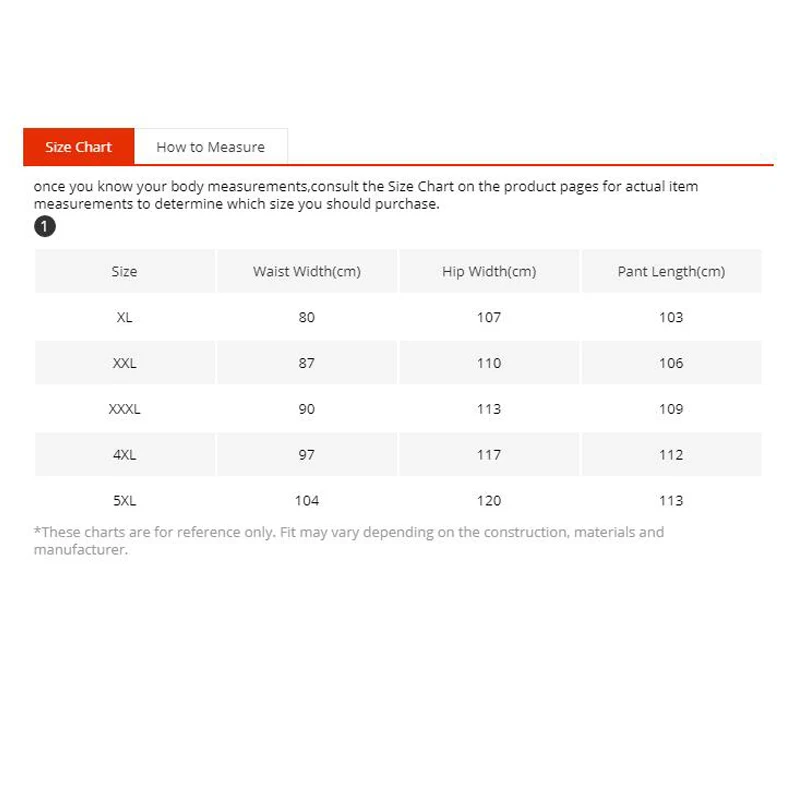Select the Waist Width(cm) column header
The height and width of the screenshot is (800, 800).
point(307,271)
